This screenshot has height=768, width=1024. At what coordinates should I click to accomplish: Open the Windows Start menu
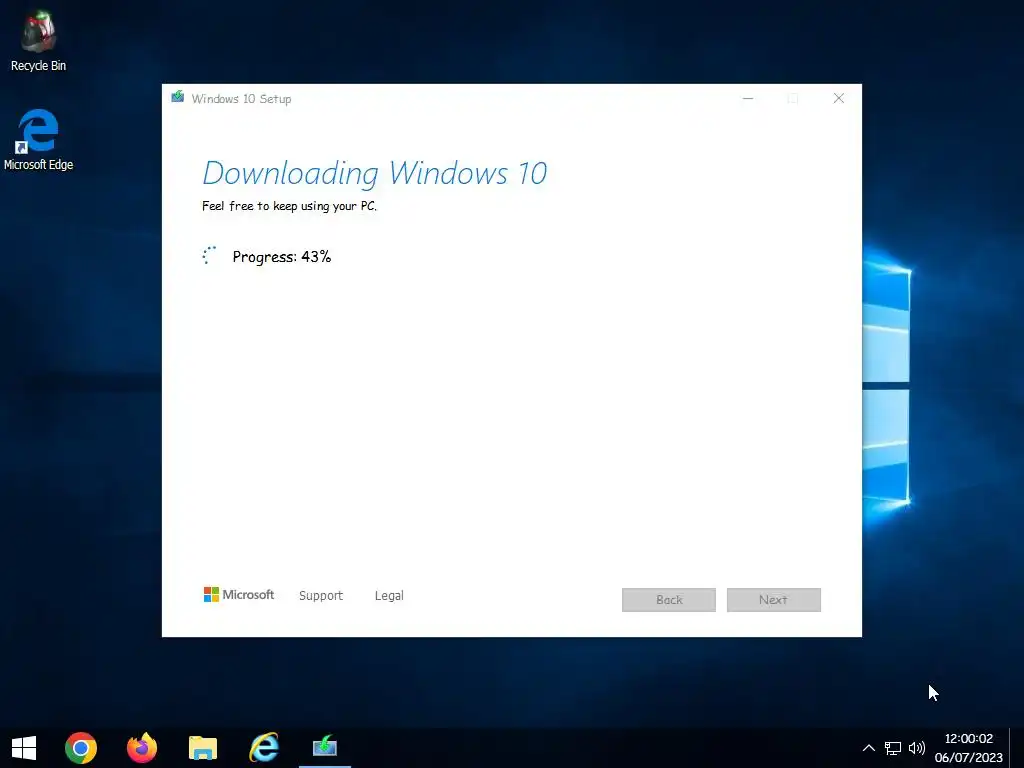[x=24, y=748]
